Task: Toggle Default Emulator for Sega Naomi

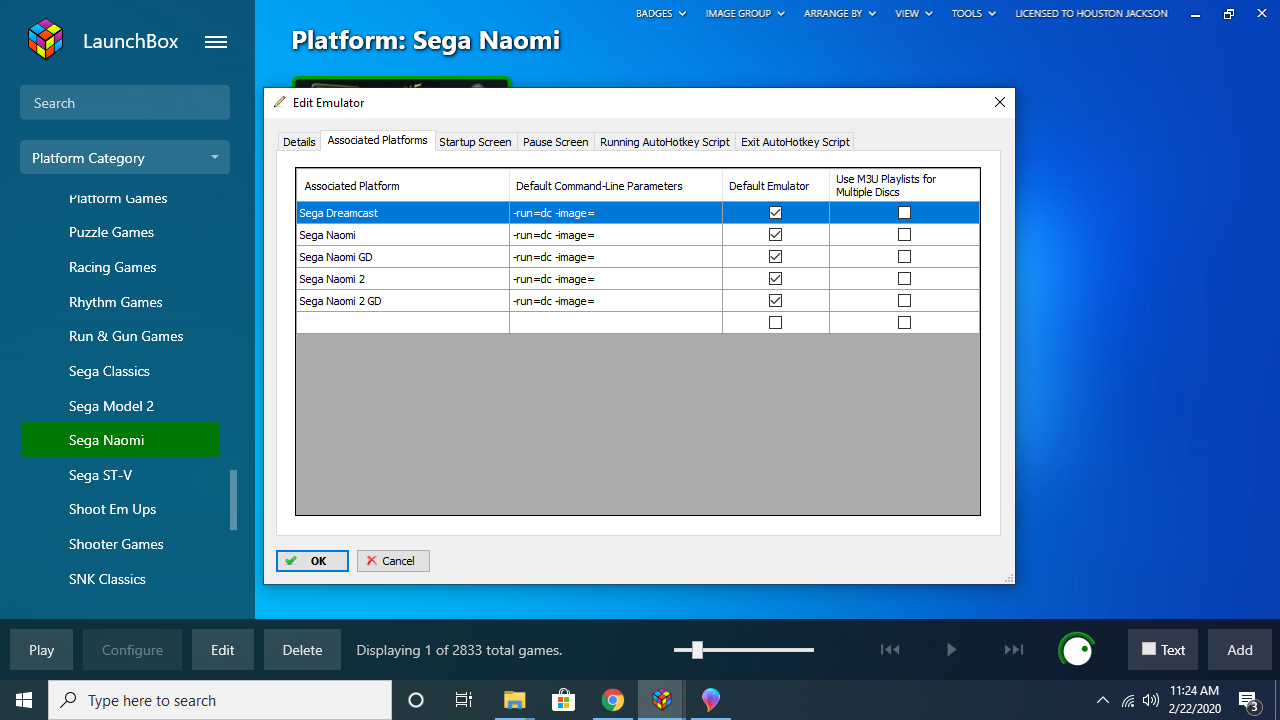Action: point(775,235)
